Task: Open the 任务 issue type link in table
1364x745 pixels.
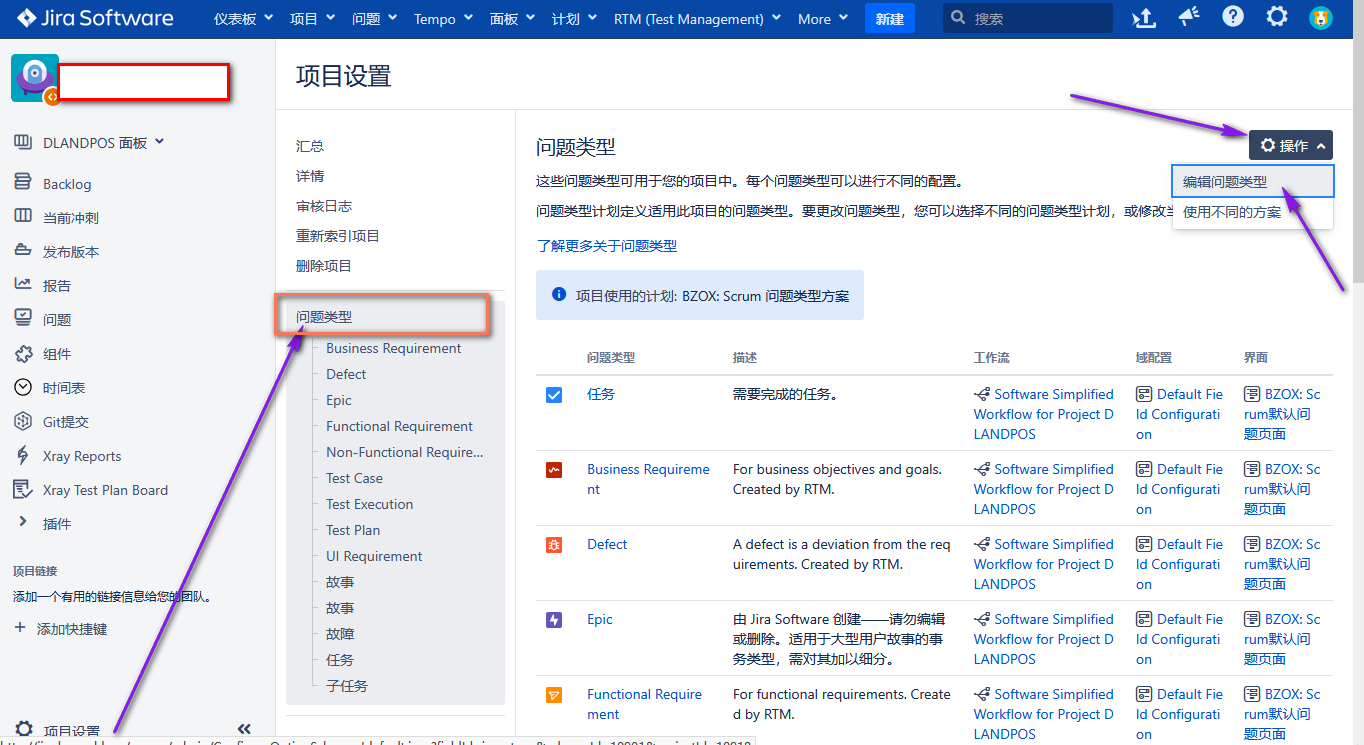Action: click(x=601, y=394)
